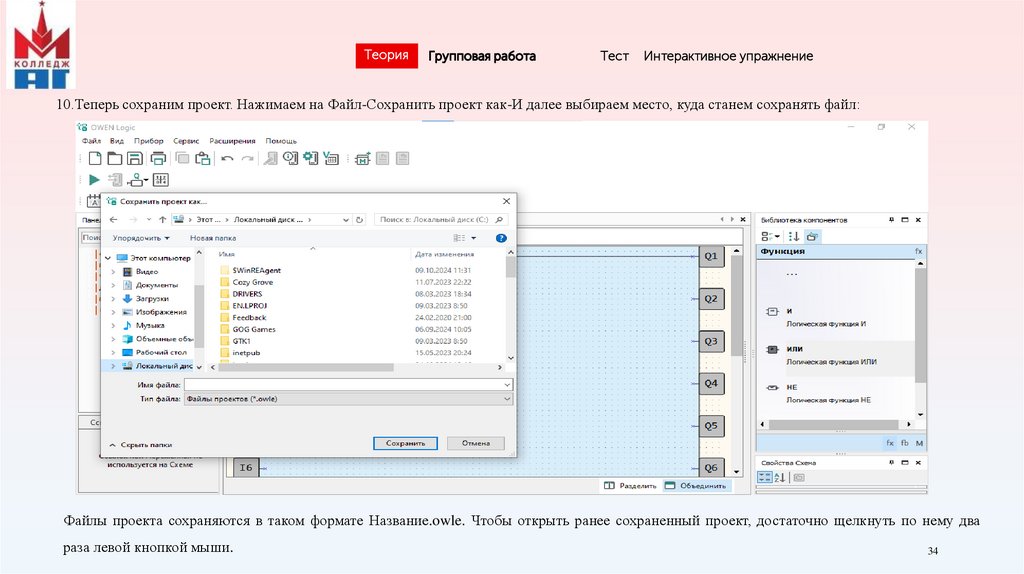The image size is (1024, 574).
Task: Click the Сохранить button
Action: click(406, 443)
